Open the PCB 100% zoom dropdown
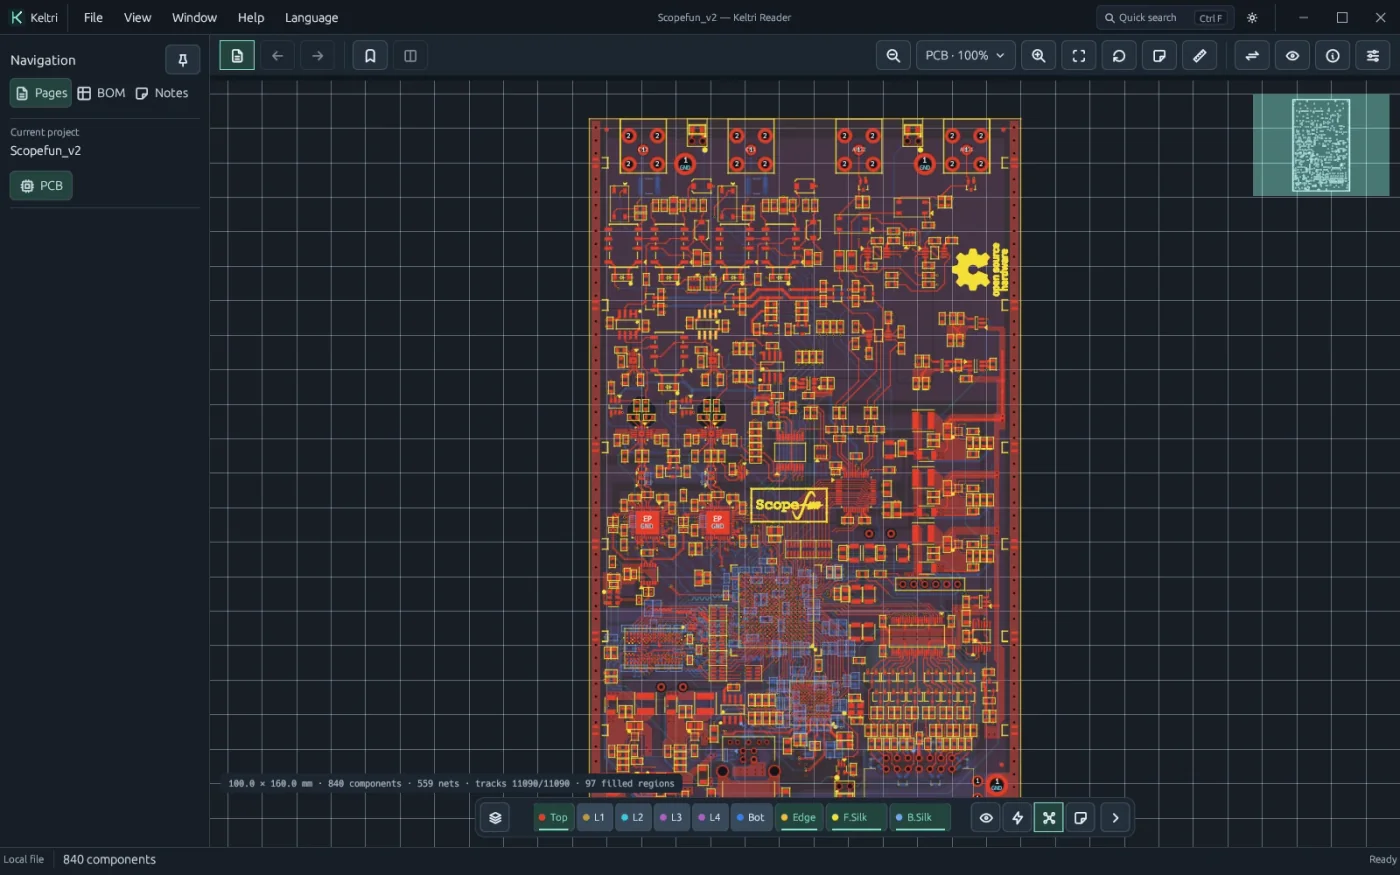The width and height of the screenshot is (1400, 875). [x=965, y=56]
